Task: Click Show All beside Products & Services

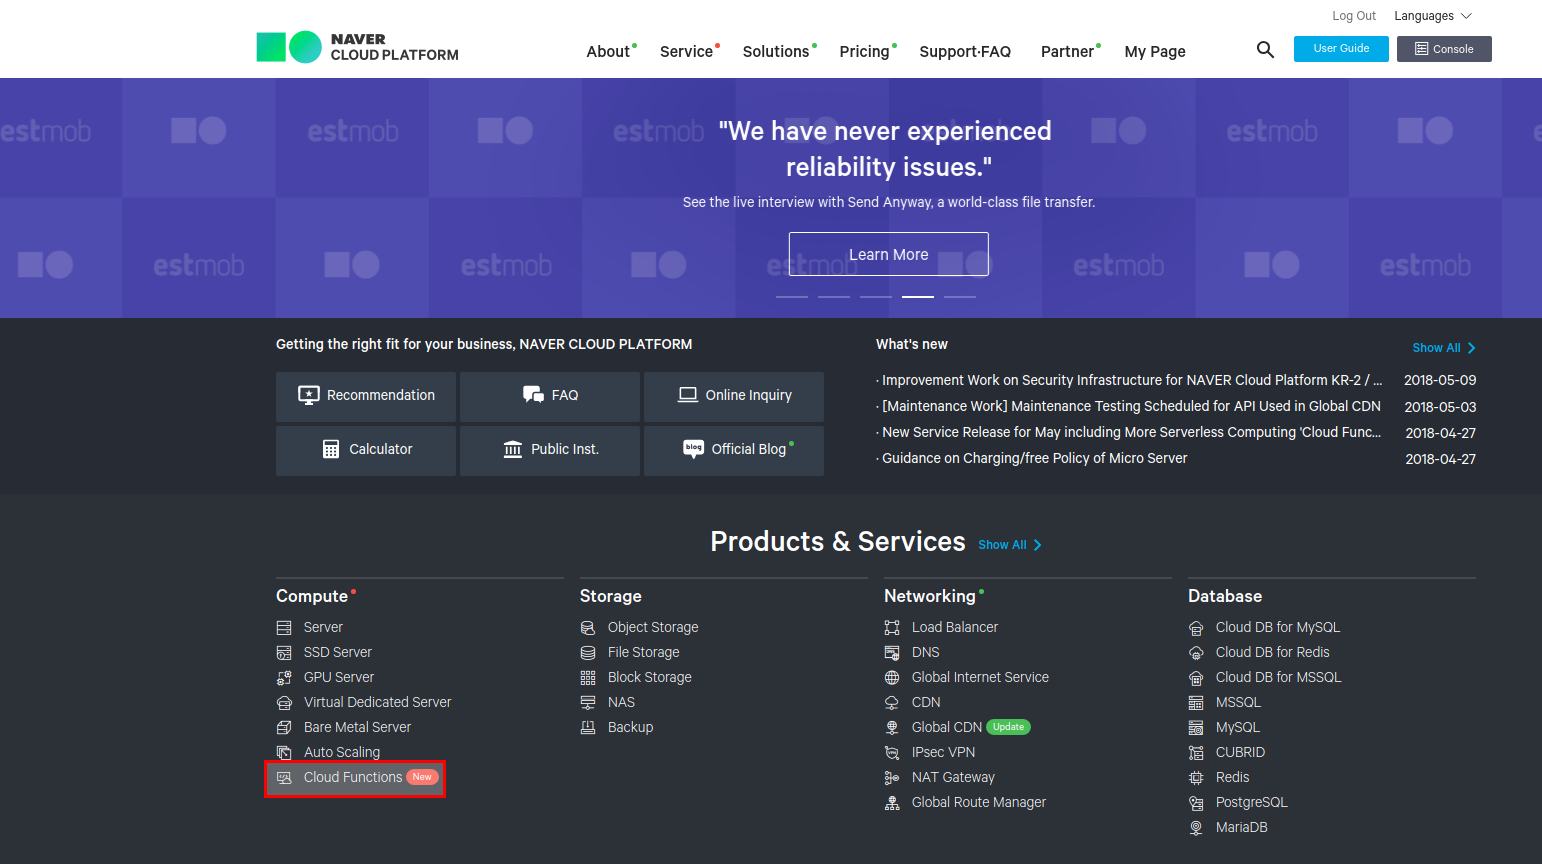Action: pos(1010,545)
